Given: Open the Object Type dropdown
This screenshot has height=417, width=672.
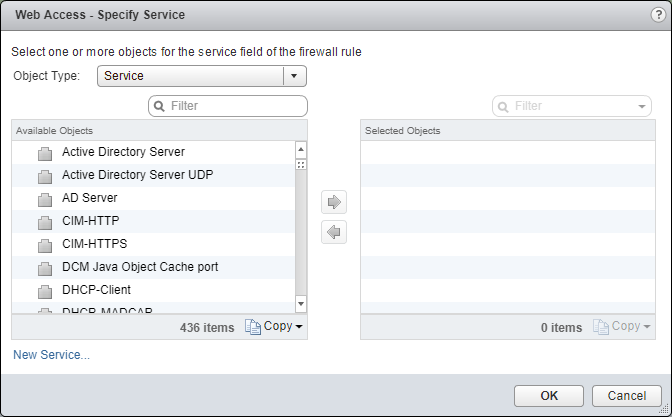Looking at the screenshot, I should tap(293, 76).
